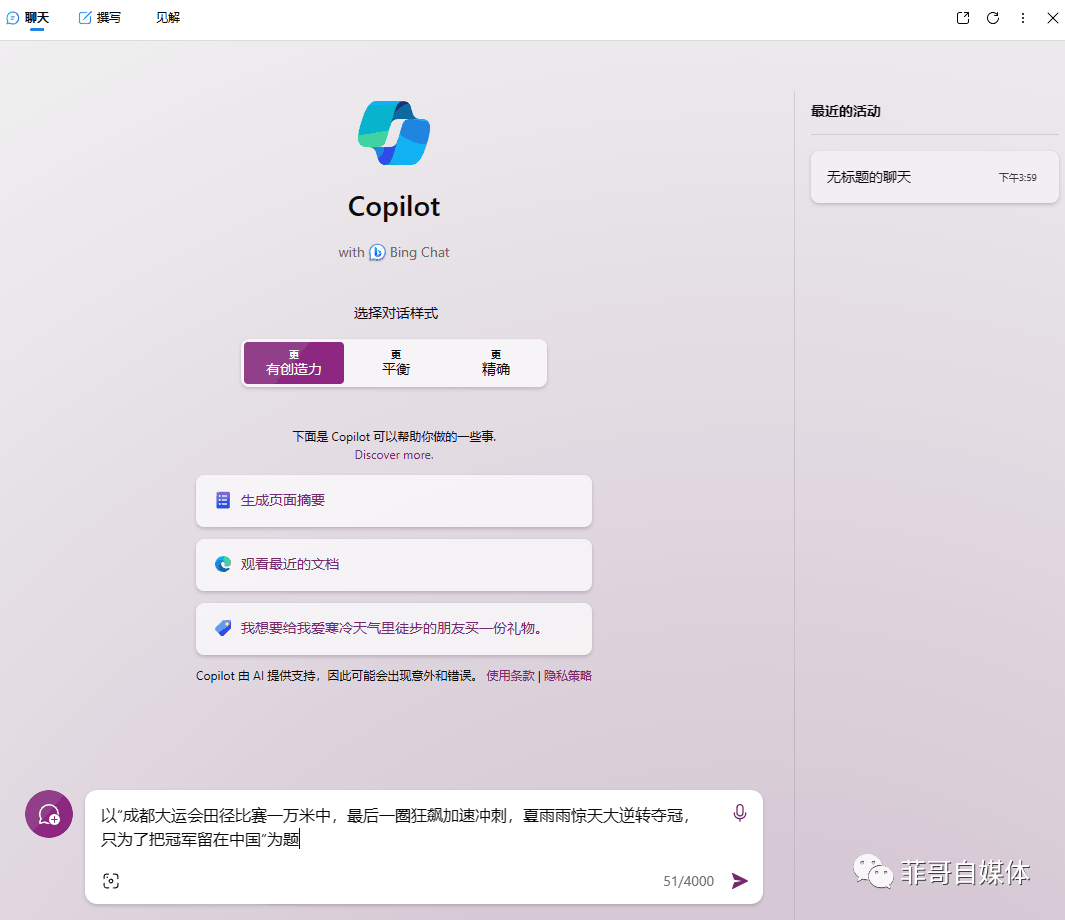Open the 撰写 tab
This screenshot has width=1065, height=920.
tap(100, 18)
